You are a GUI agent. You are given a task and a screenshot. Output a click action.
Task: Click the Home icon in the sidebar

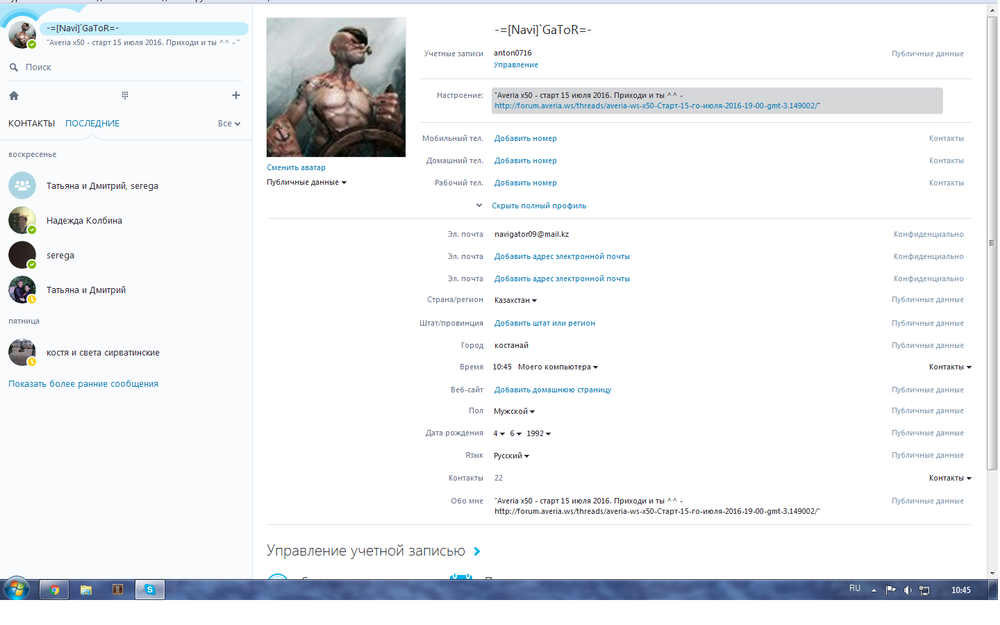pos(14,96)
